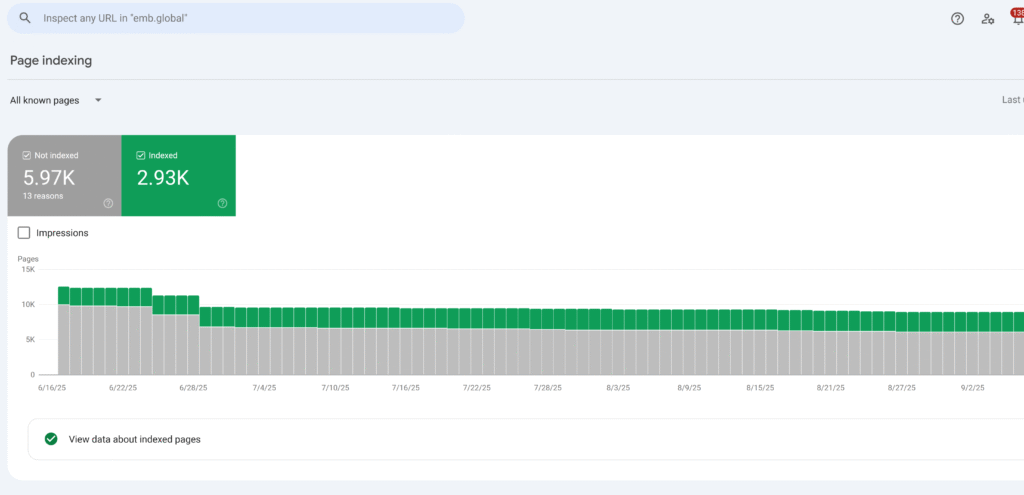1024x495 pixels.
Task: Click the first chart bar above 6/16/25
Action: coord(63,330)
